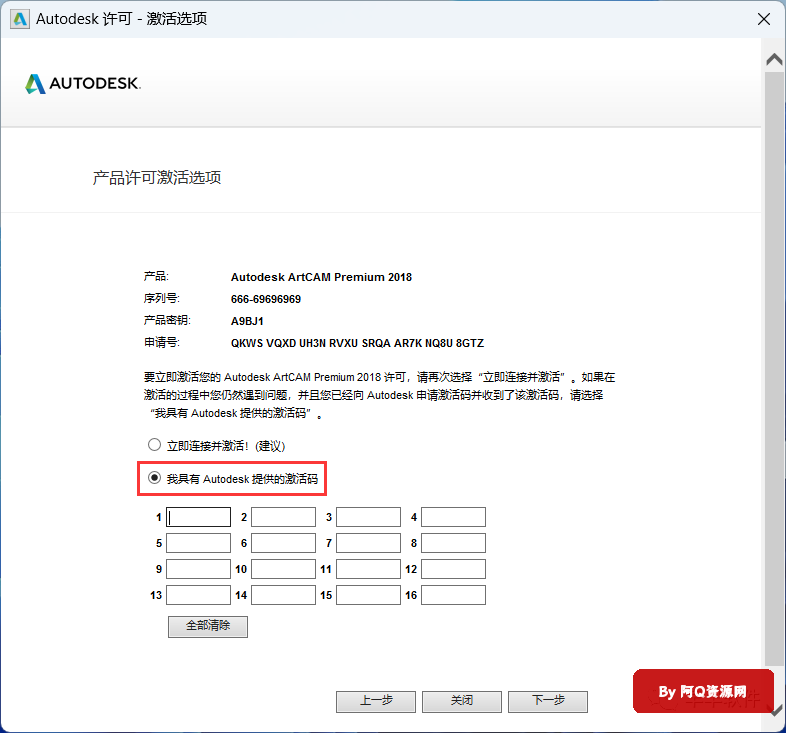Click activation code field 2
This screenshot has height=733, width=786.
[283, 517]
